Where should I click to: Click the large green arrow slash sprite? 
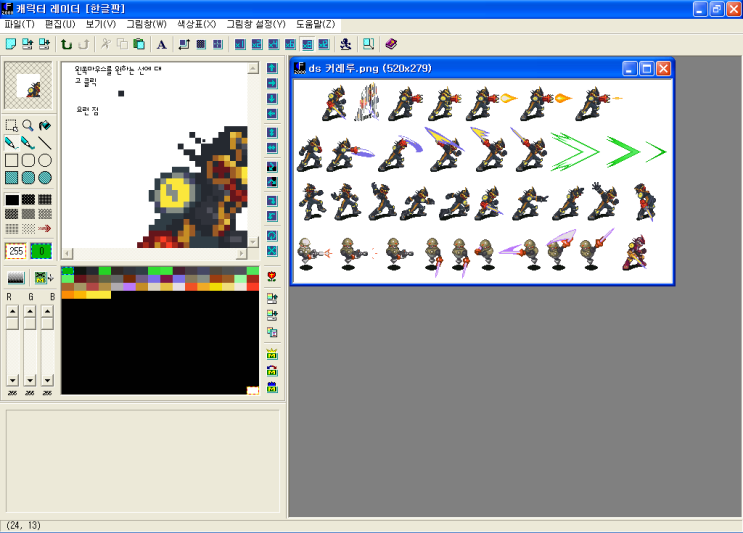(574, 152)
